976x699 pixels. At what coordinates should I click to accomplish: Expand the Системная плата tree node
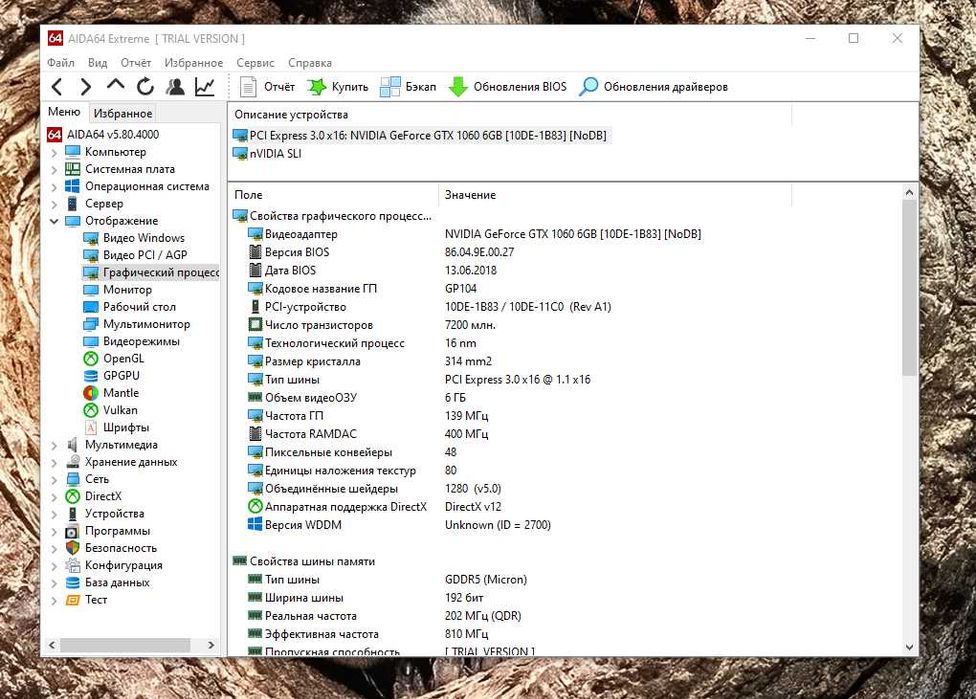click(54, 169)
